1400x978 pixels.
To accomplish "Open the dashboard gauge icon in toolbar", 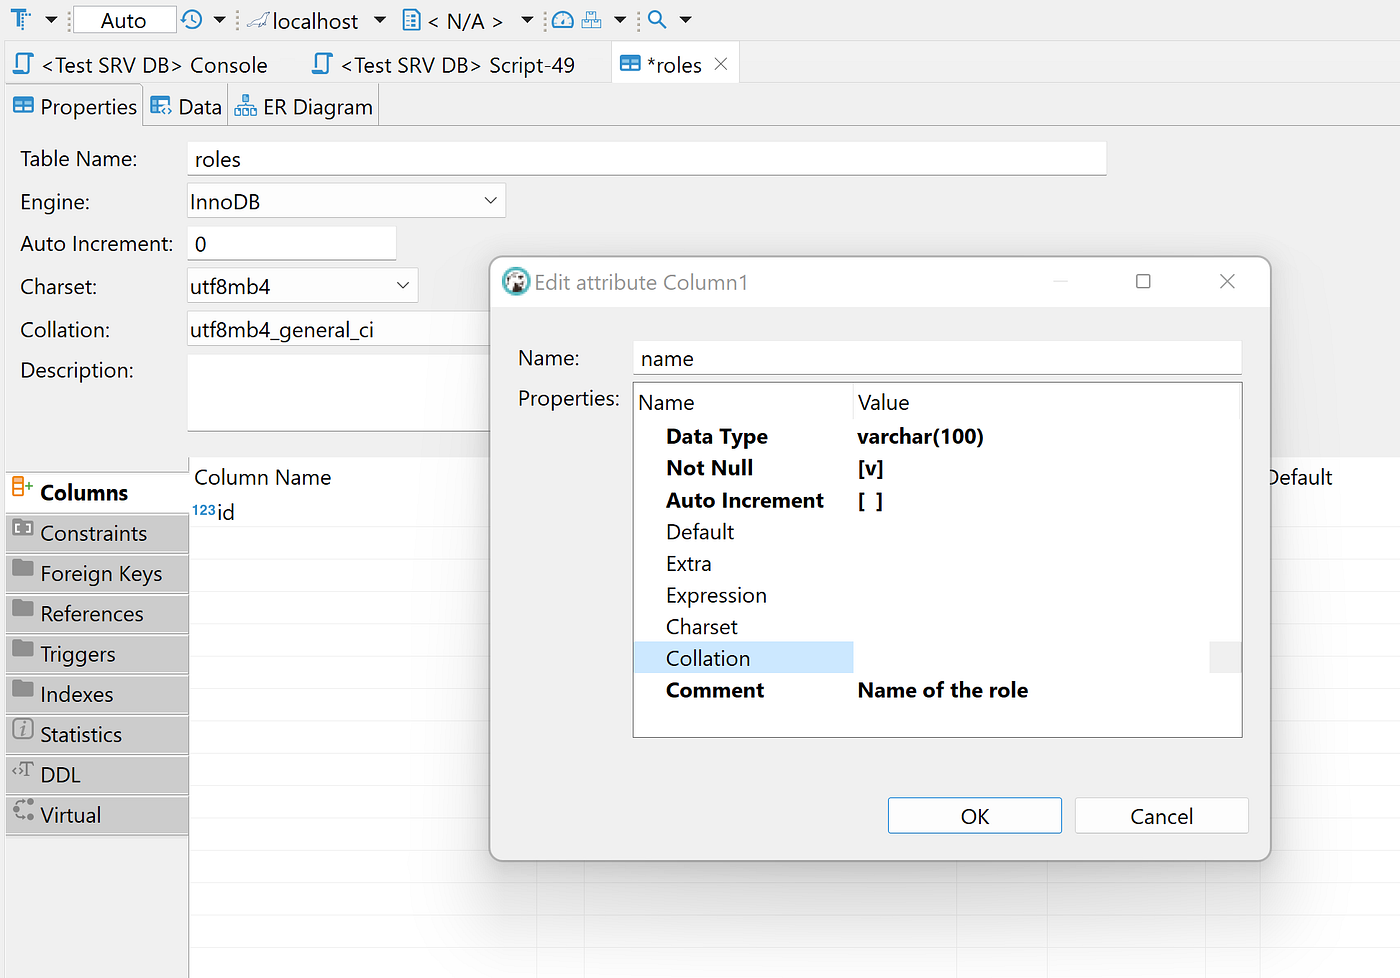I will click(562, 20).
